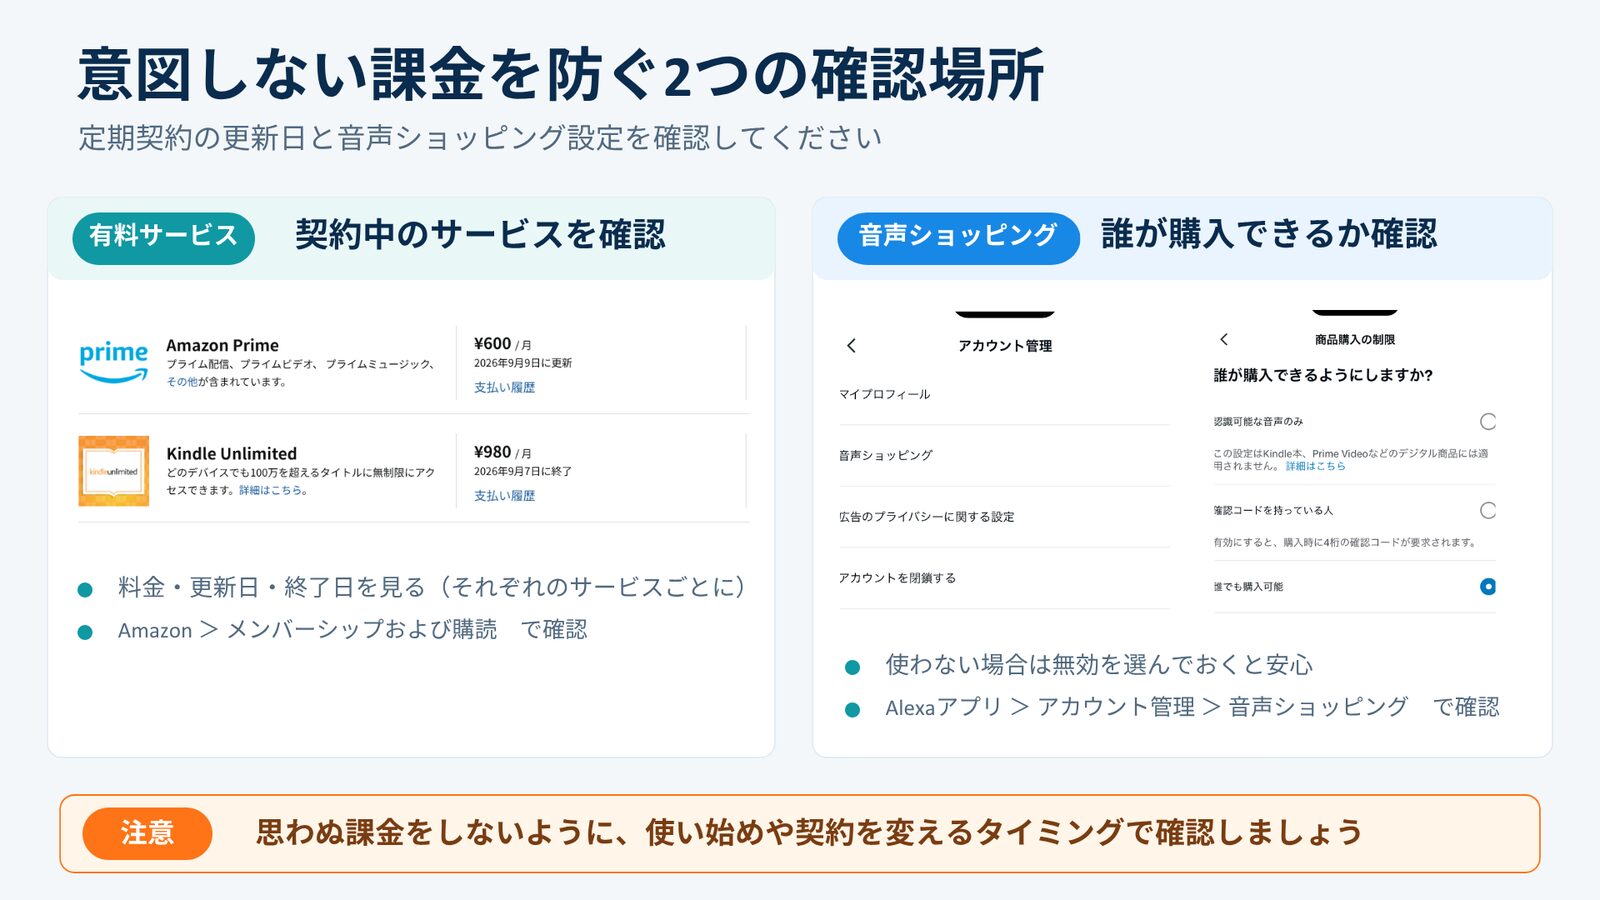Click the 商品購入の制限 screen title
Screen dimensions: 1600x900
coord(1355,340)
